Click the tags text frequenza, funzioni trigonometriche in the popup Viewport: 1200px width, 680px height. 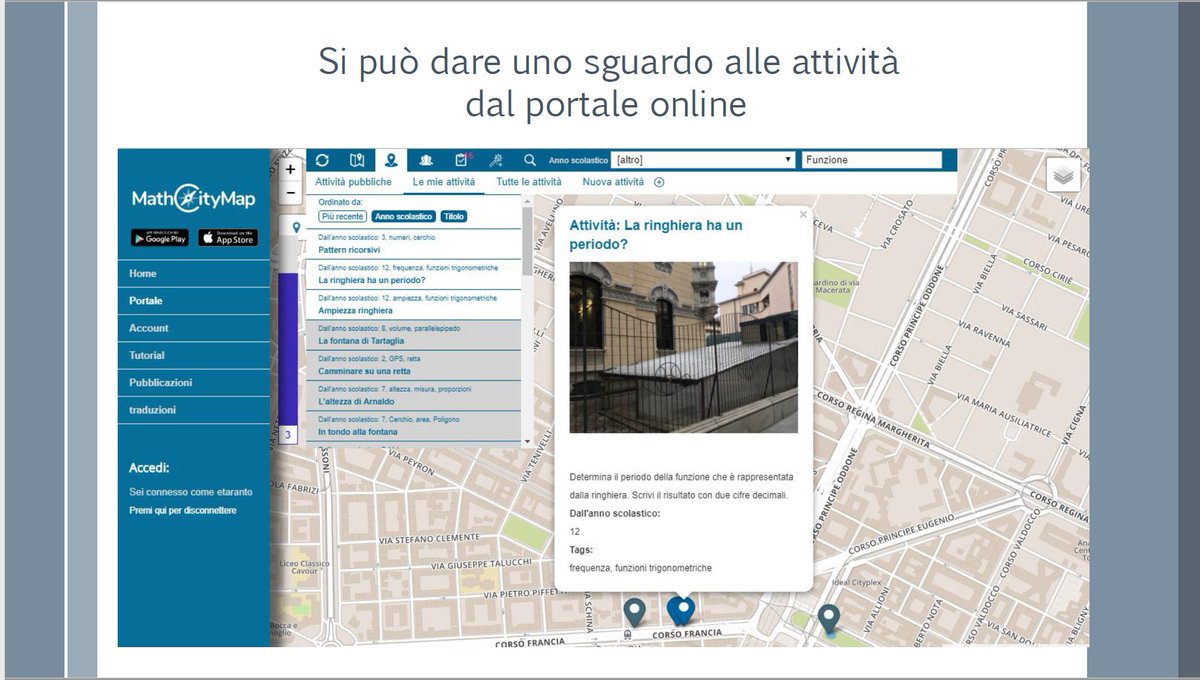coord(640,568)
